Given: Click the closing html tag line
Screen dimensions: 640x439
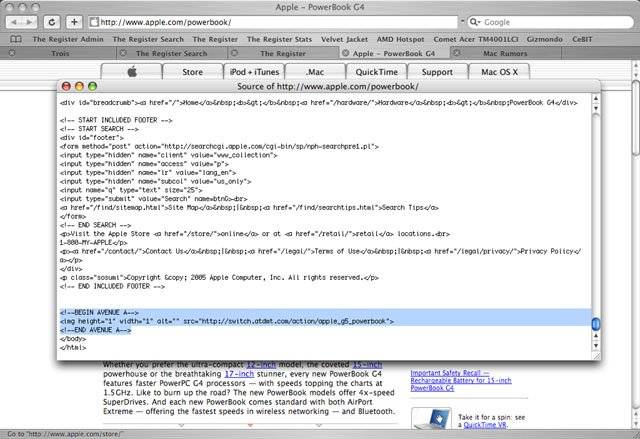Looking at the screenshot, I should 73,348.
